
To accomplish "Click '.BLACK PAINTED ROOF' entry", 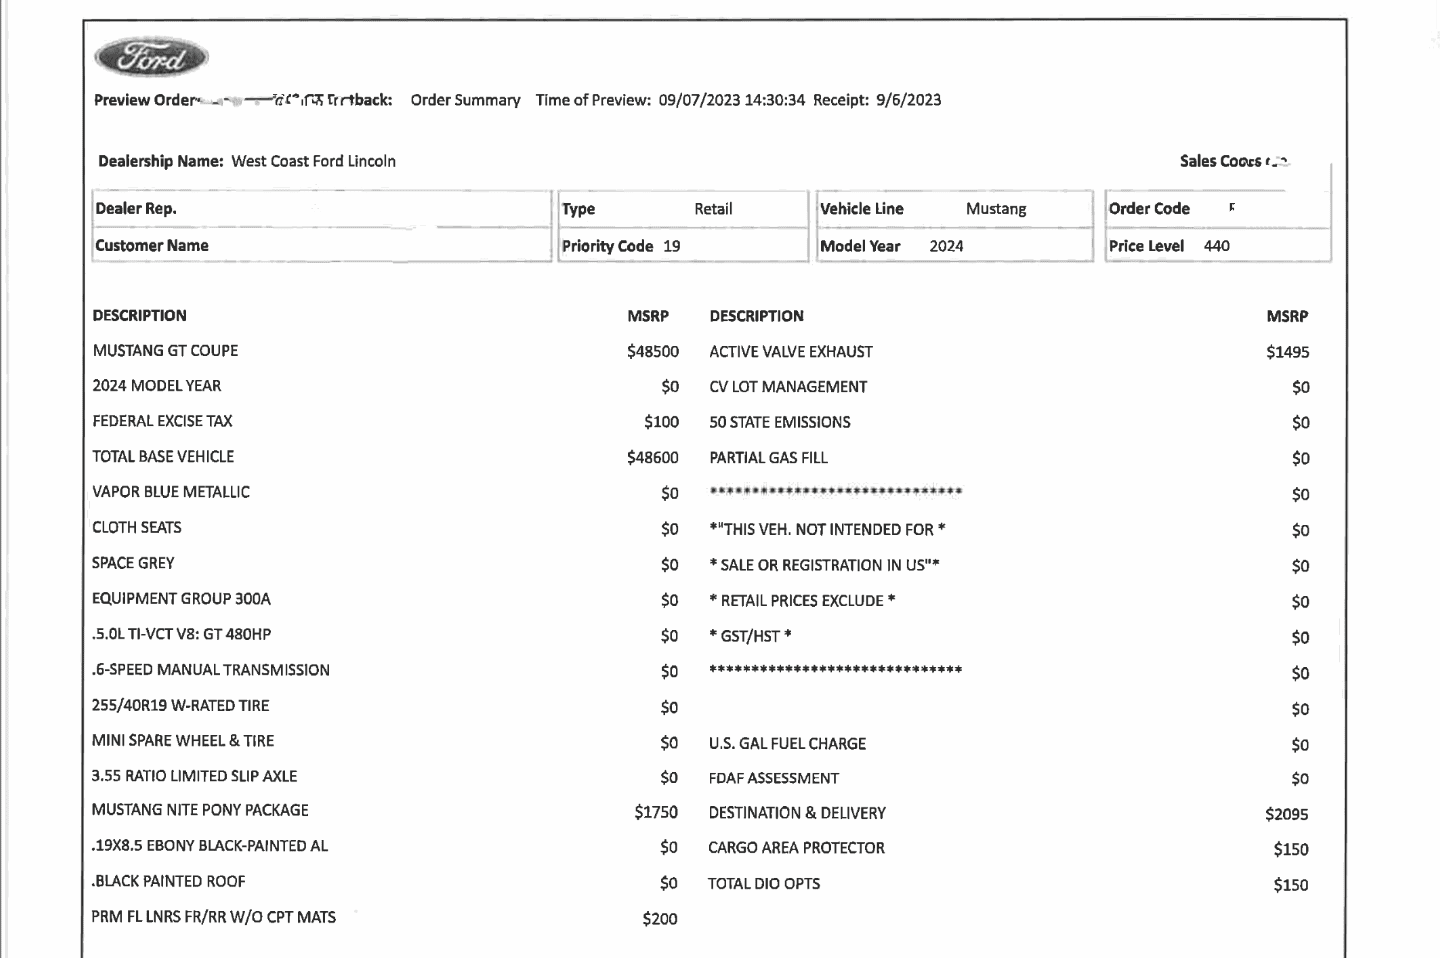I will point(168,881).
